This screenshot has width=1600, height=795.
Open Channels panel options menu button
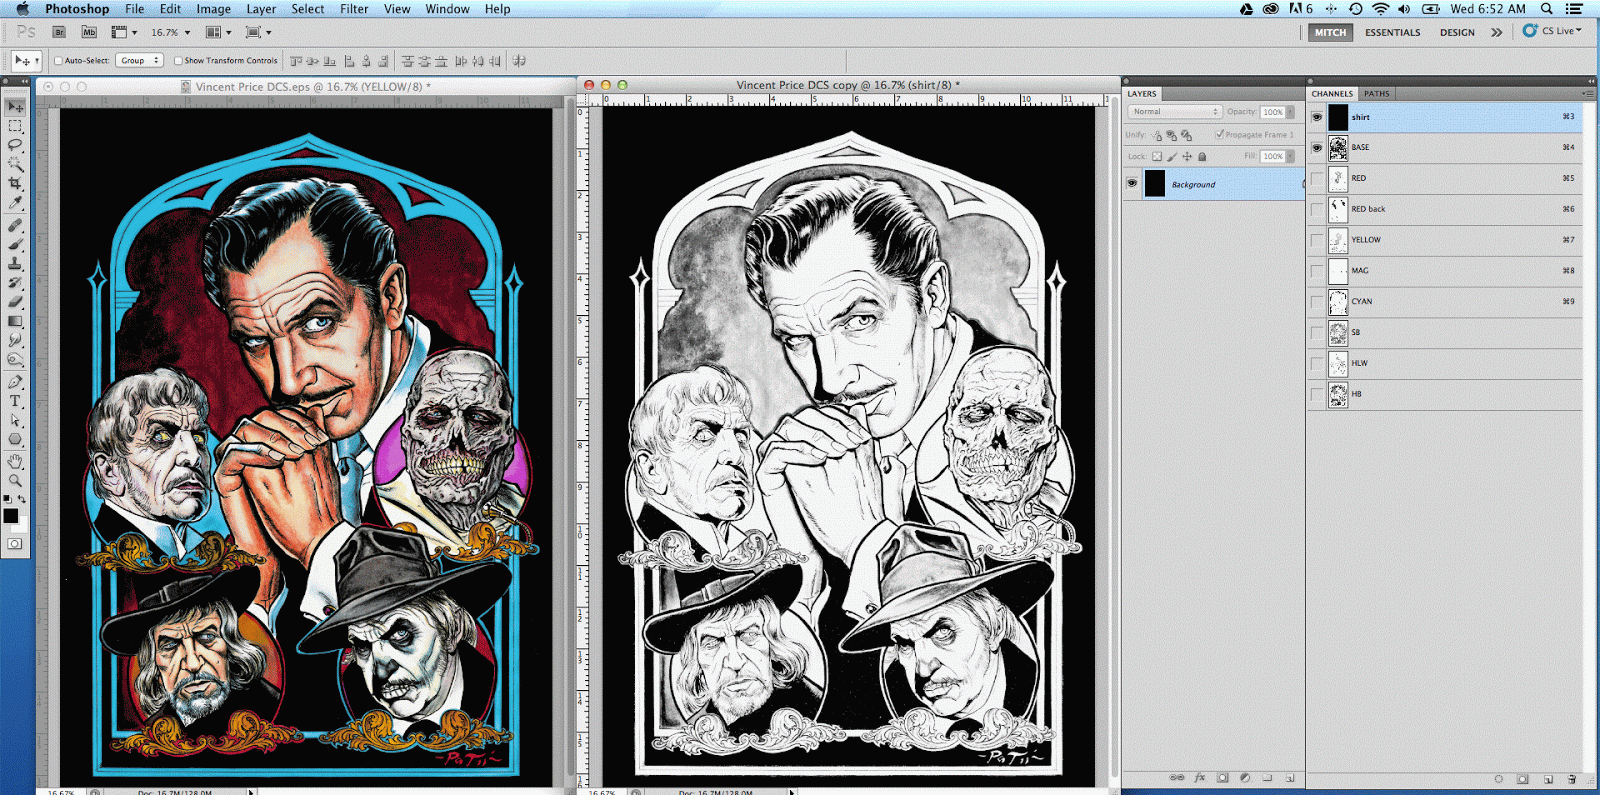tap(1587, 94)
